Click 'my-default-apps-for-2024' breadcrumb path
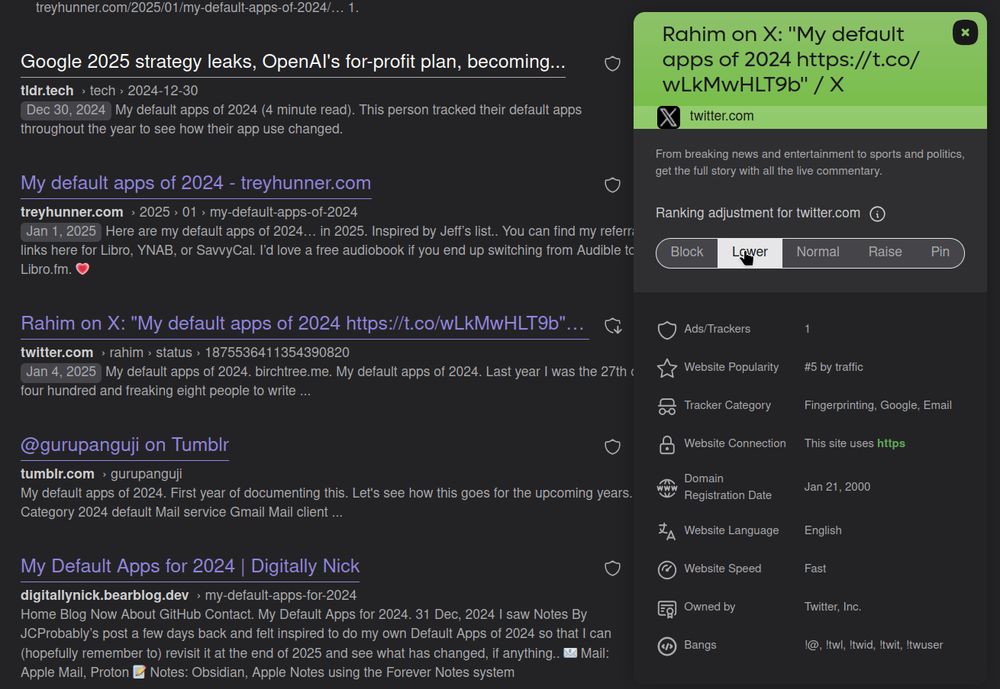Screen dimensions: 1000x689 (x=281, y=595)
